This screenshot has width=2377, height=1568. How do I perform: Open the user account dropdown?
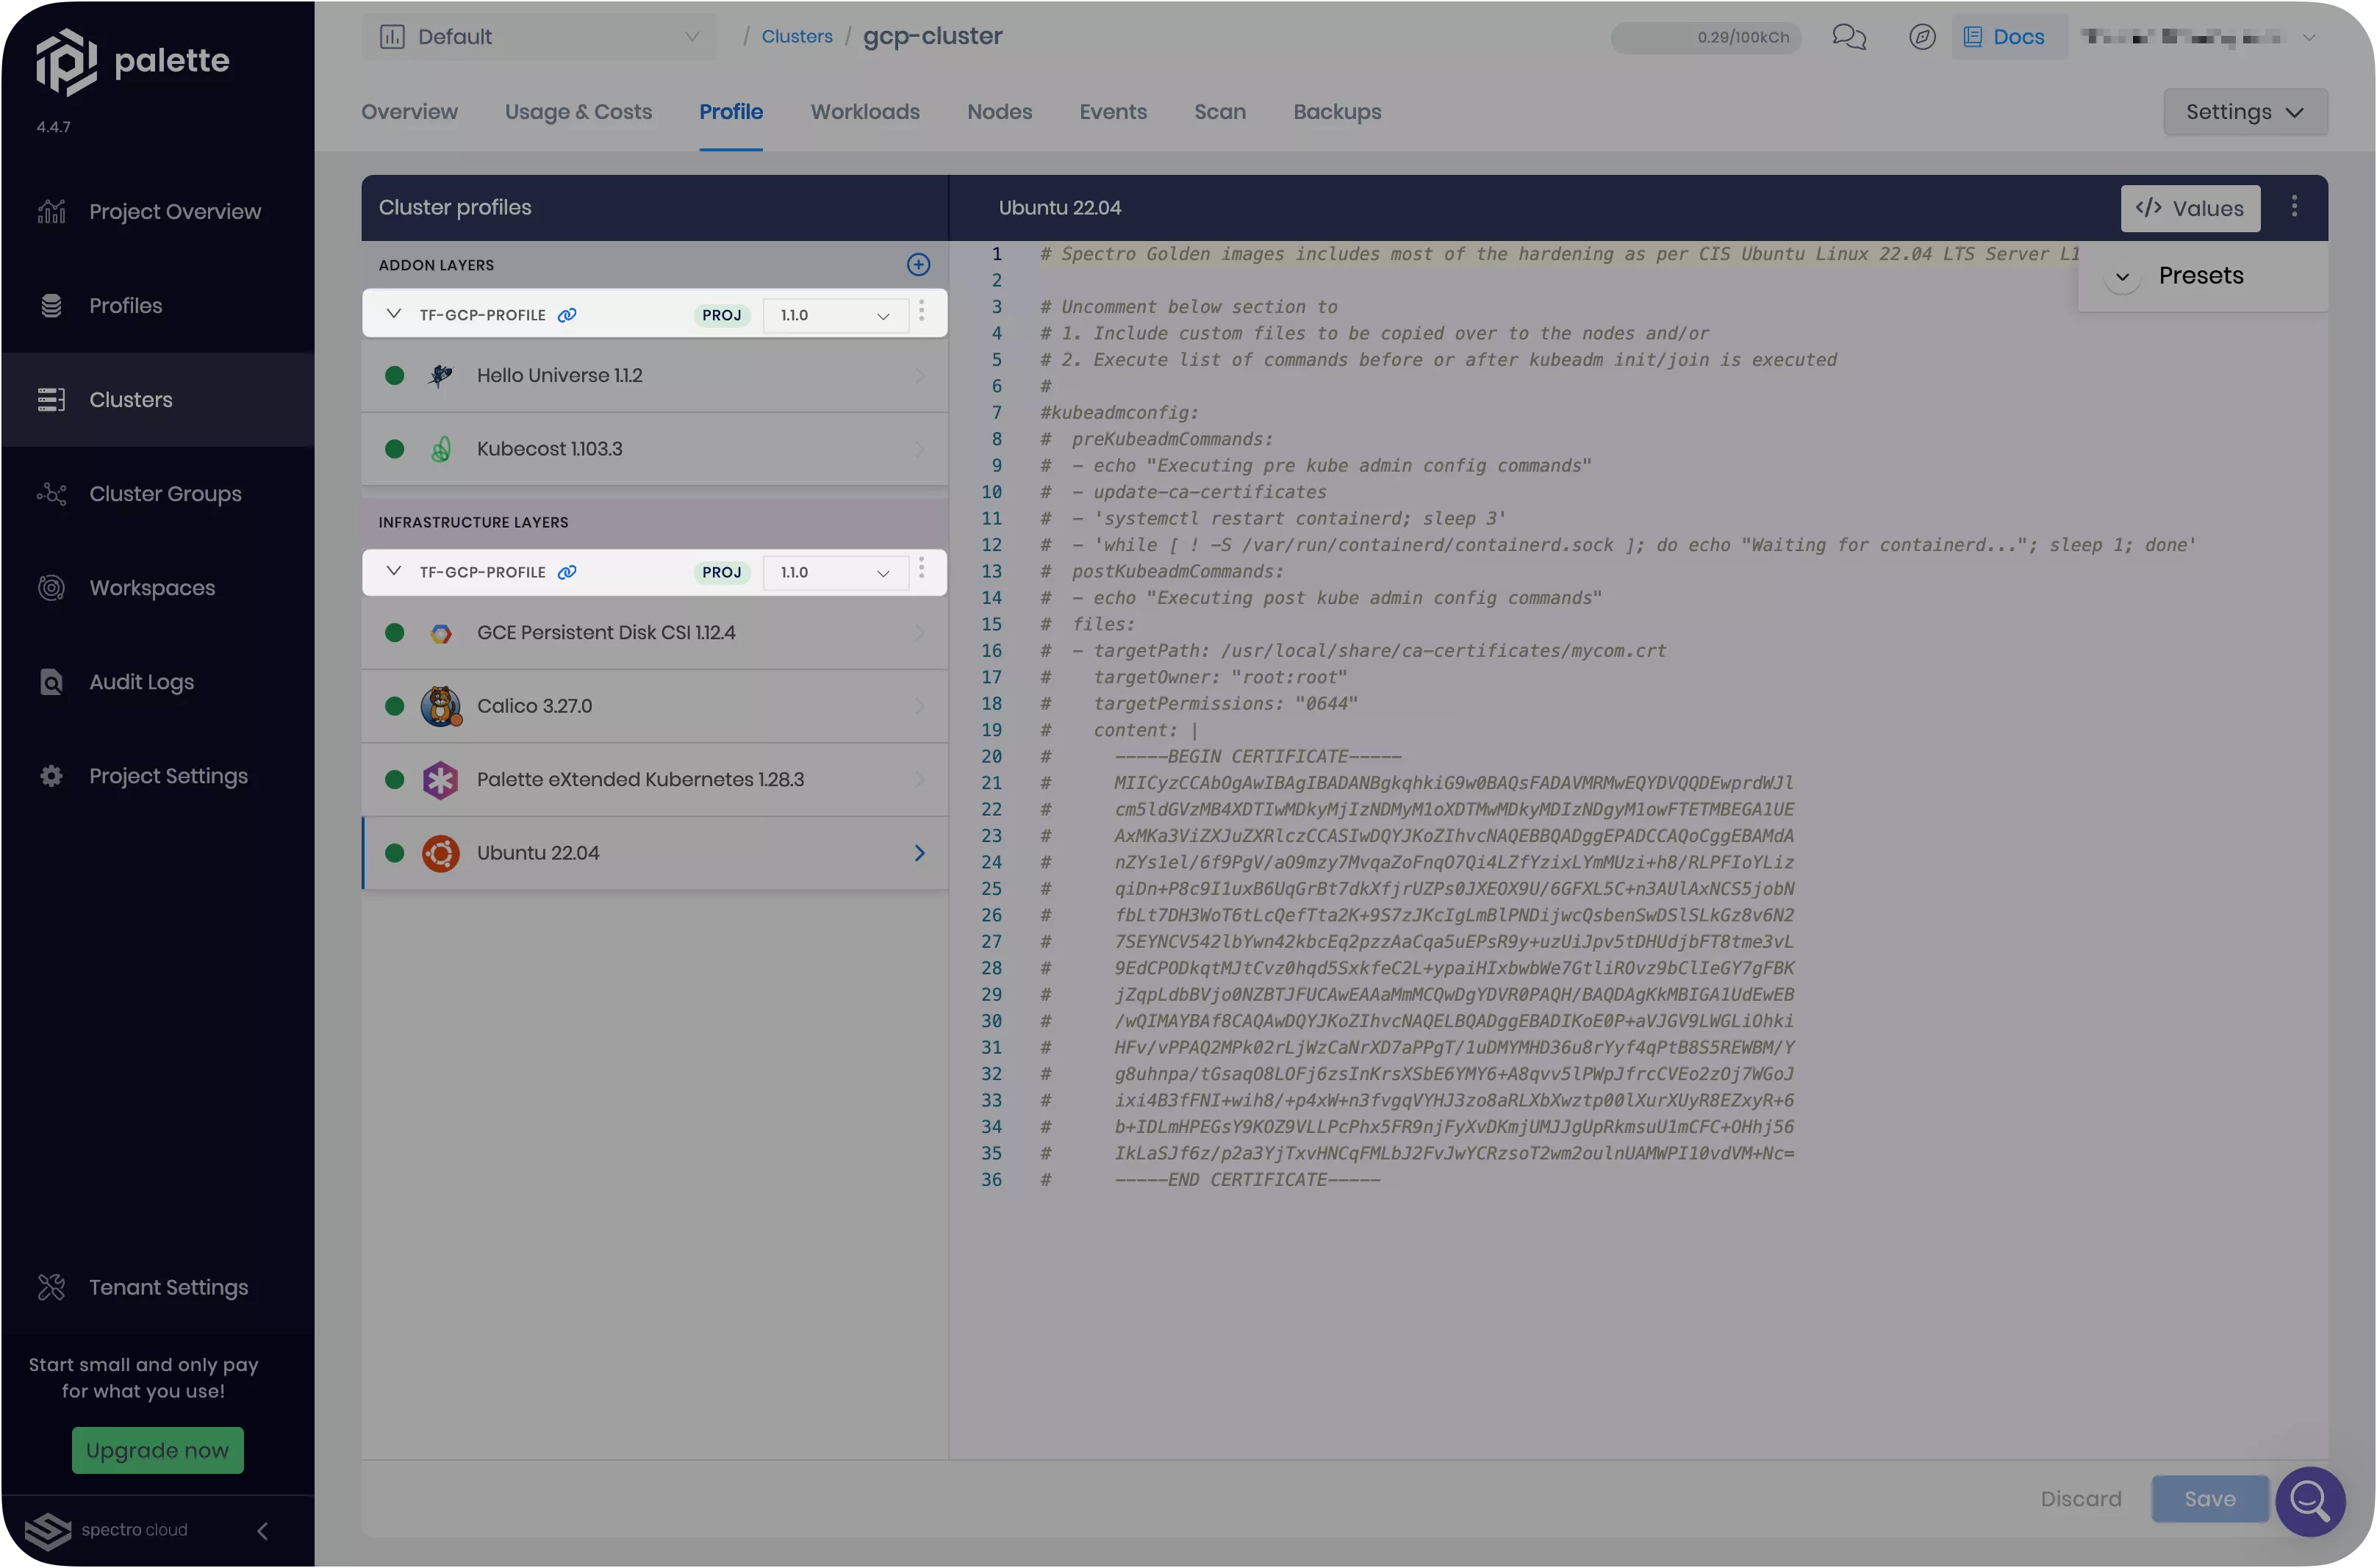2198,38
